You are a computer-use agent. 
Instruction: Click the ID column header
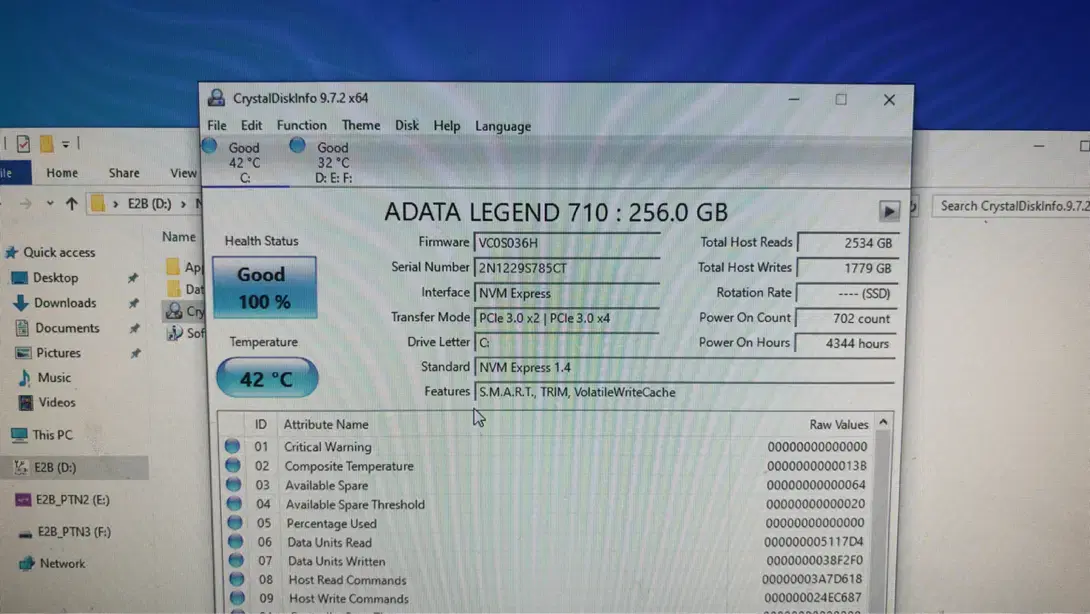pyautogui.click(x=261, y=424)
